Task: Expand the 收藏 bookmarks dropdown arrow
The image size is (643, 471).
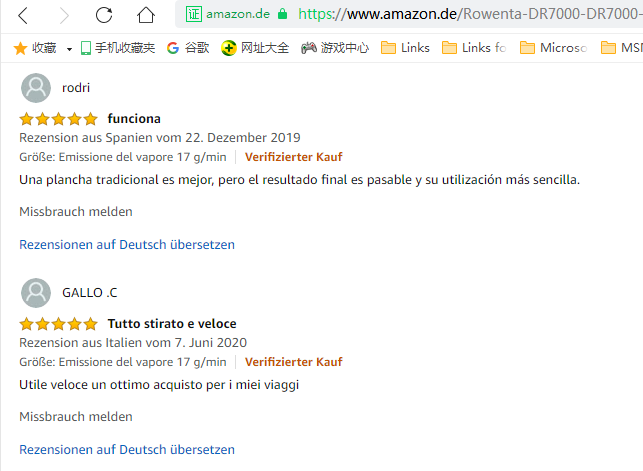Action: click(69, 48)
